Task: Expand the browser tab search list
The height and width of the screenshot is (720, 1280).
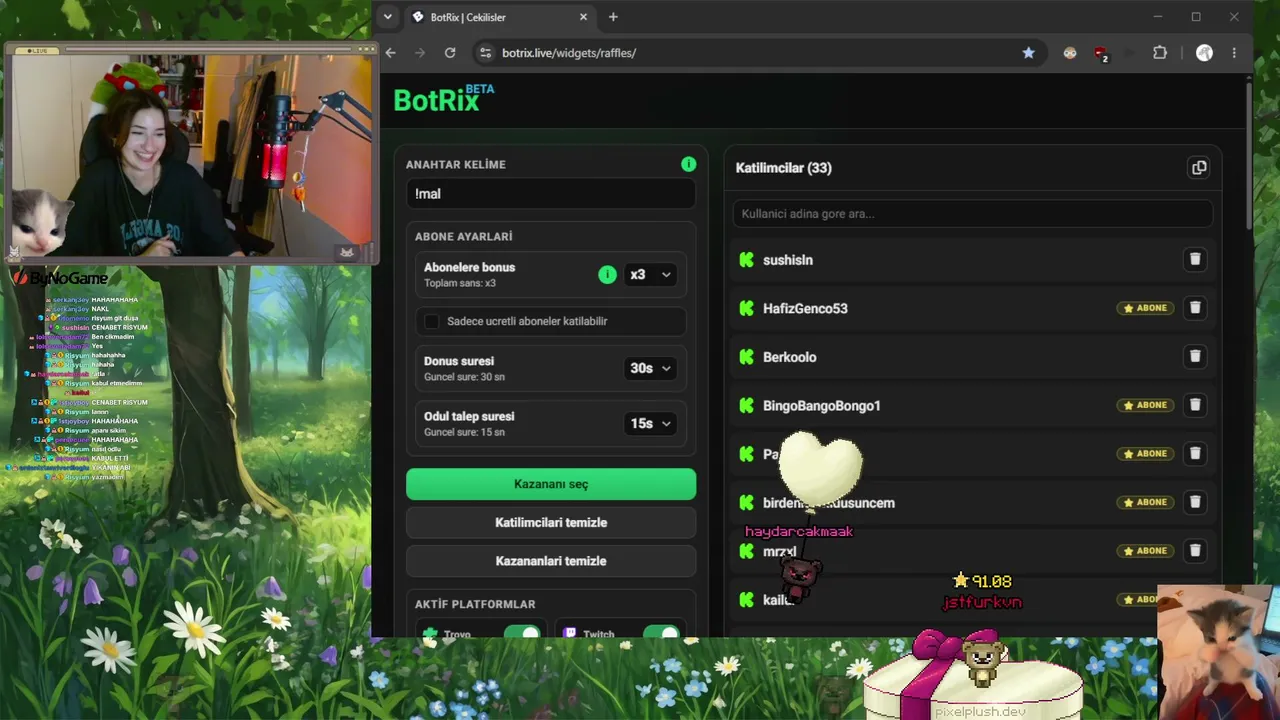Action: click(x=388, y=17)
